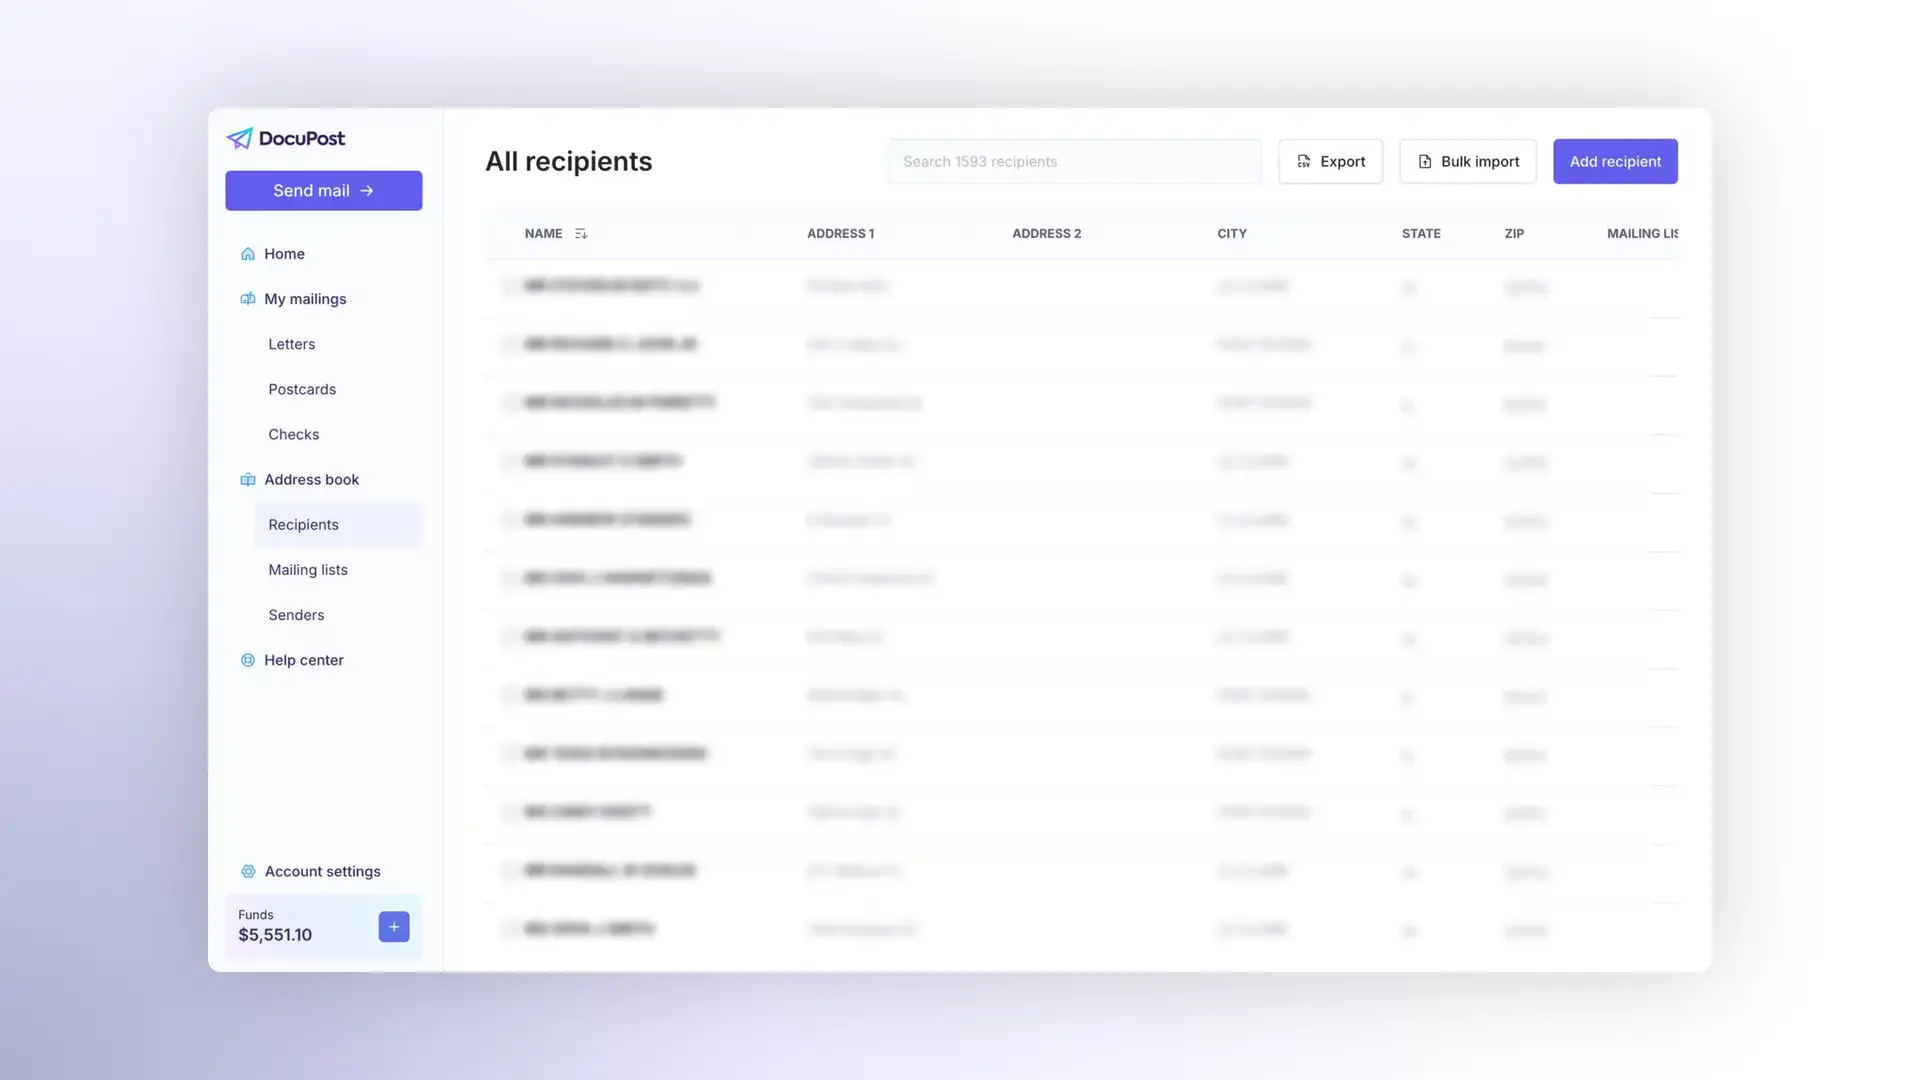Click the Add recipient button
The width and height of the screenshot is (1920, 1080).
coord(1615,161)
